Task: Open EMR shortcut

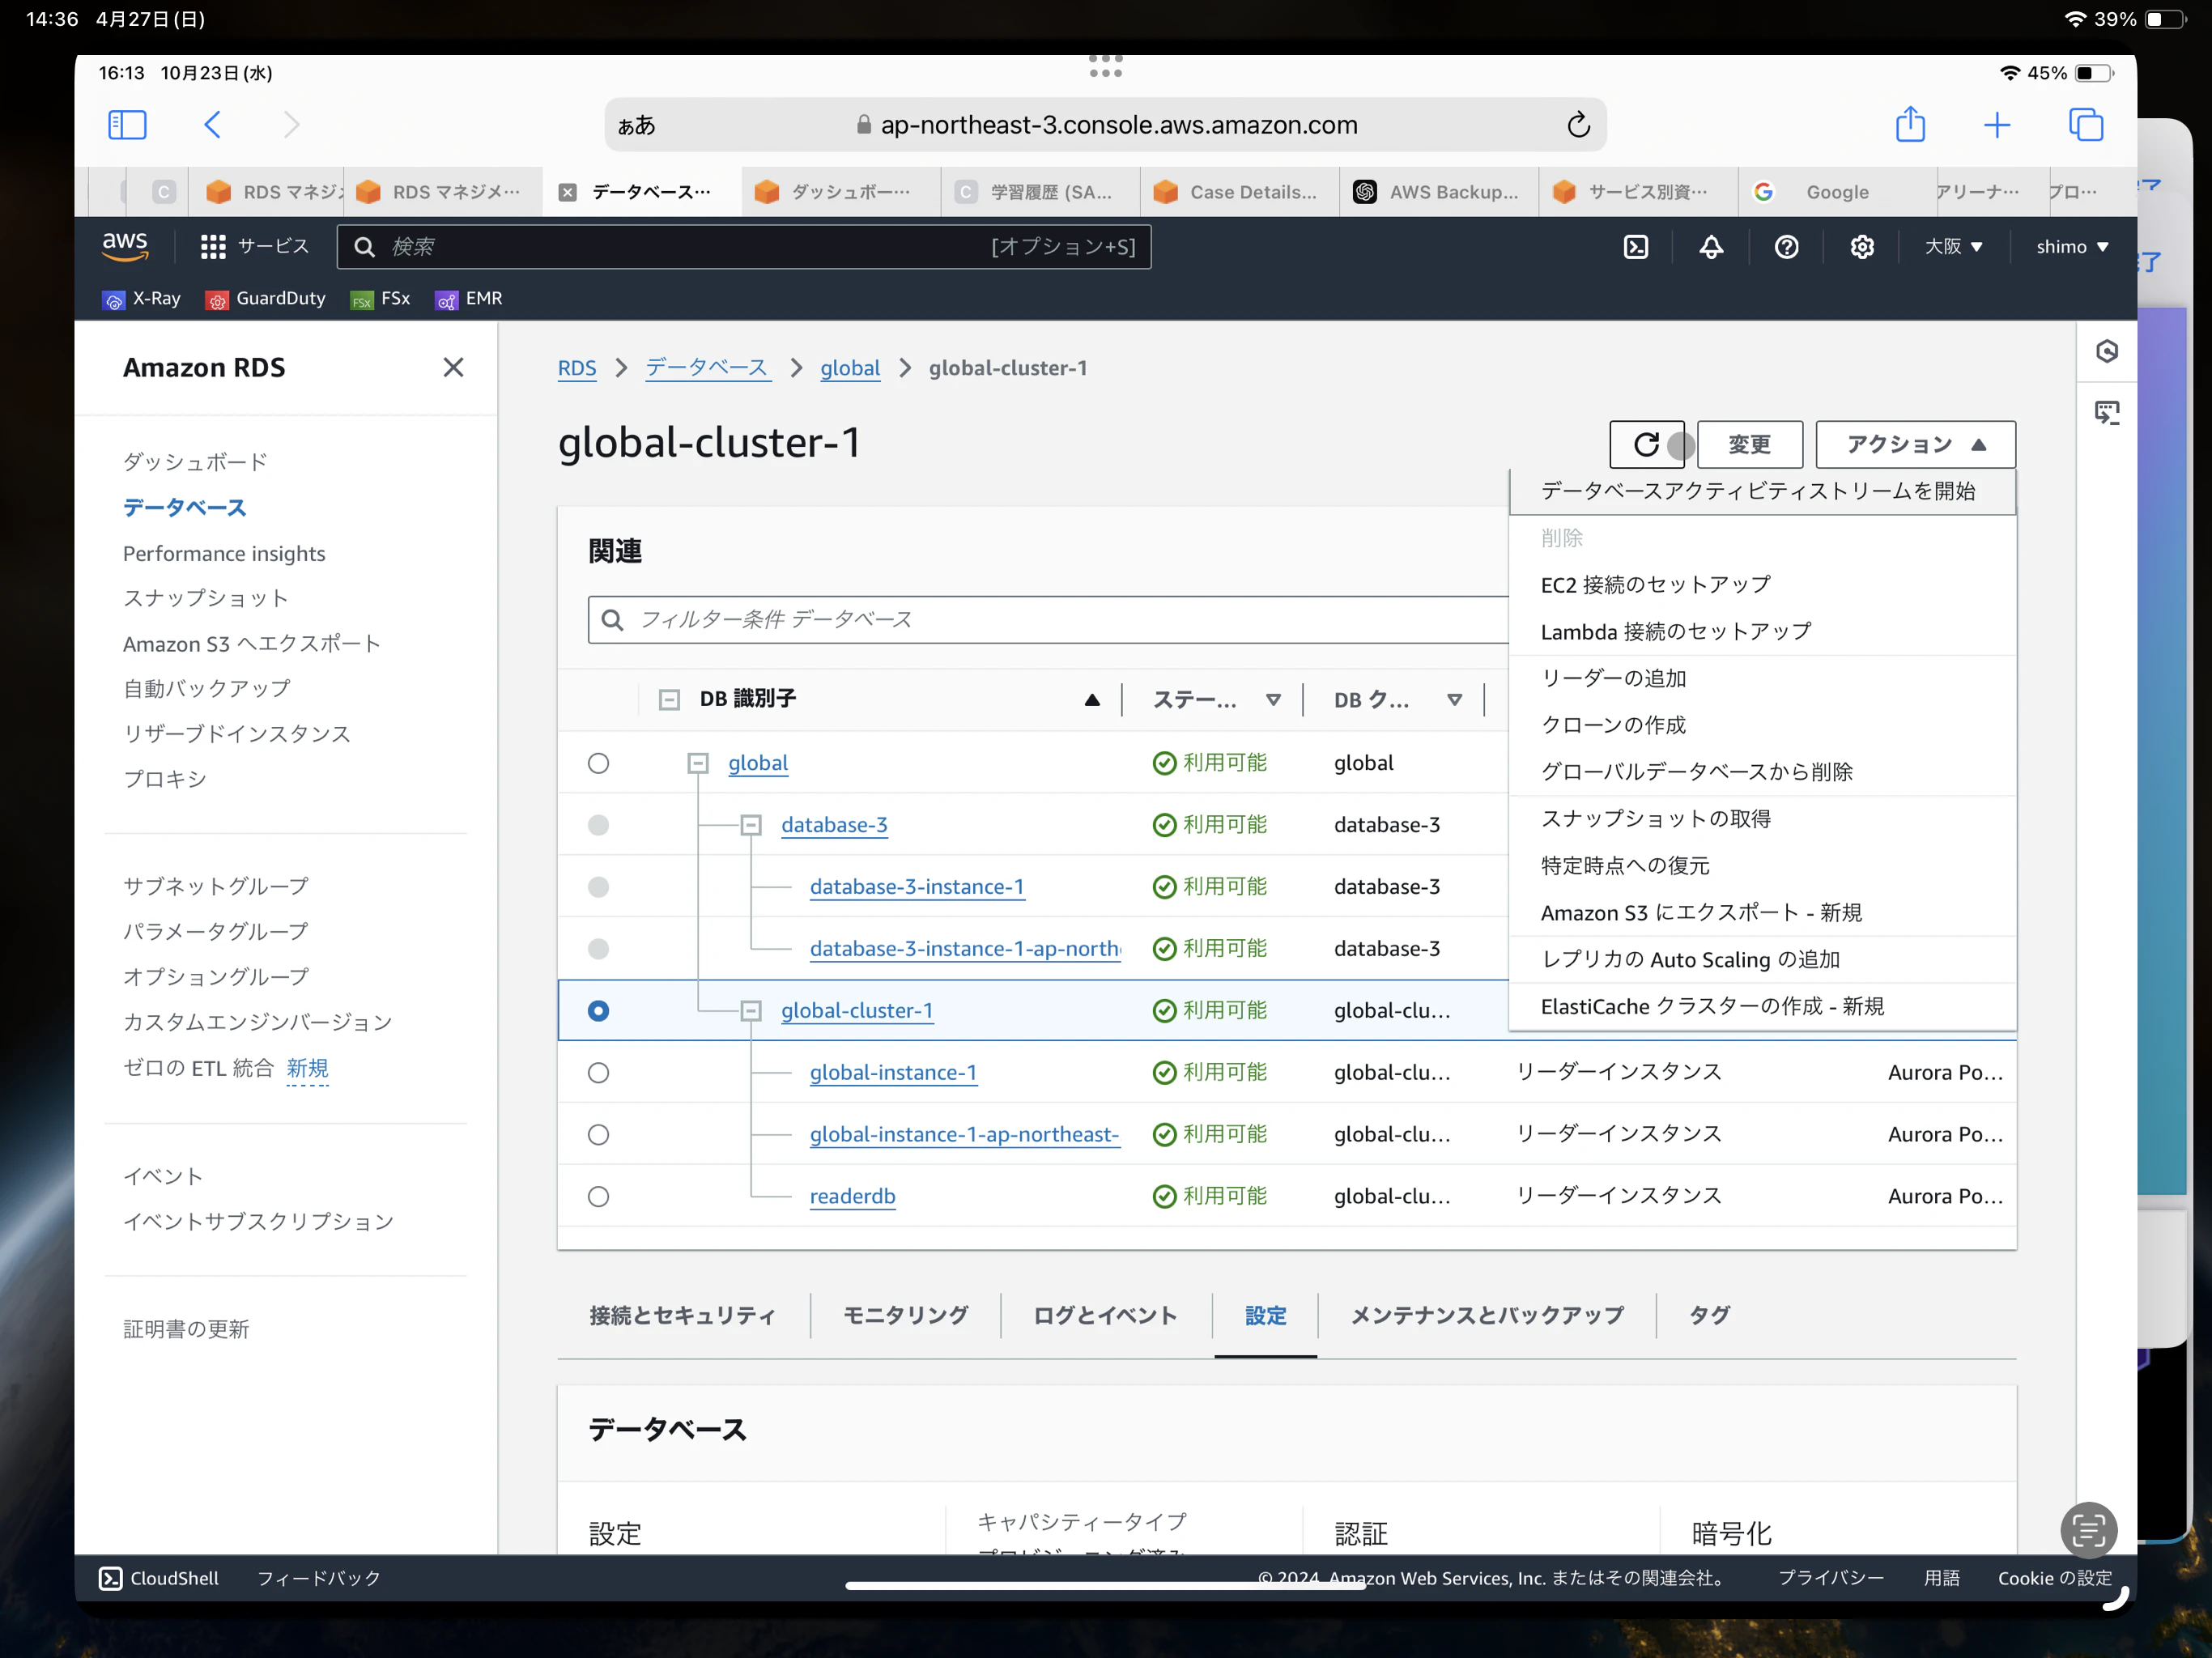Action: [468, 299]
